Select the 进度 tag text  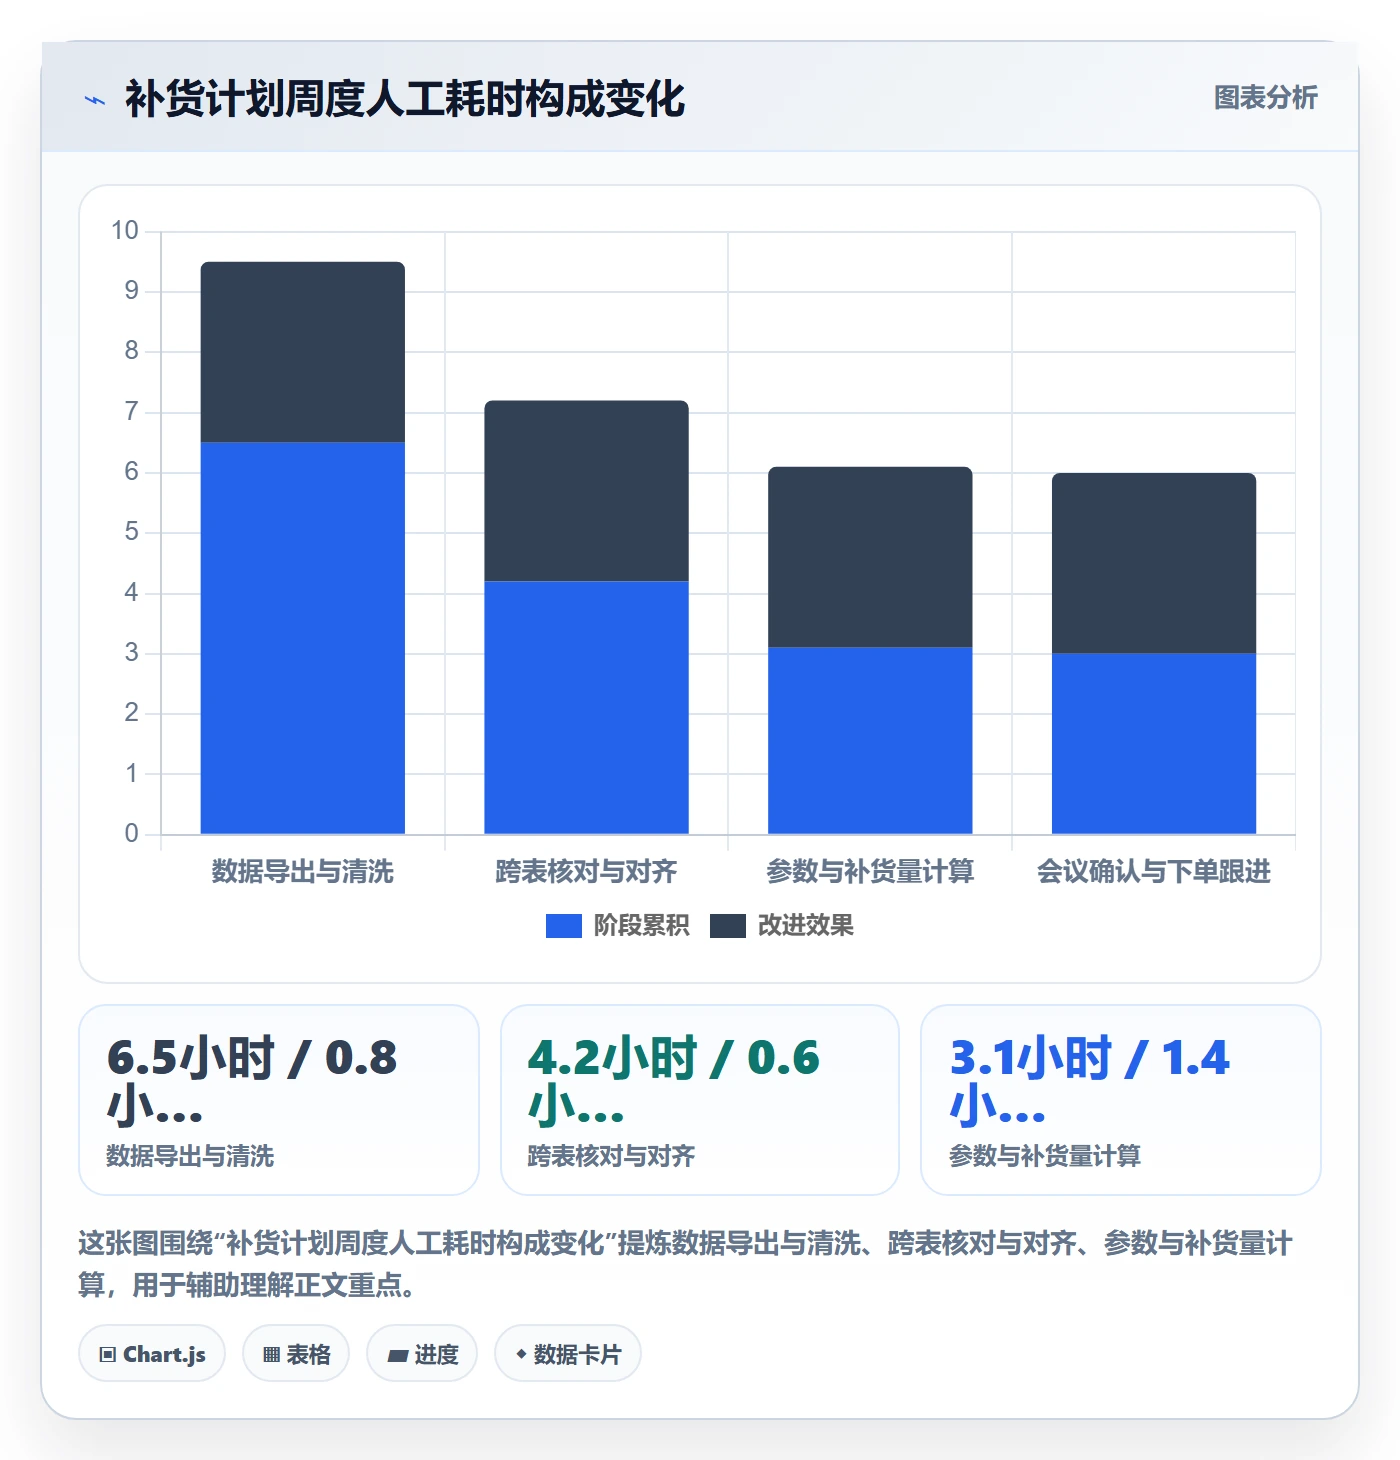[436, 1355]
